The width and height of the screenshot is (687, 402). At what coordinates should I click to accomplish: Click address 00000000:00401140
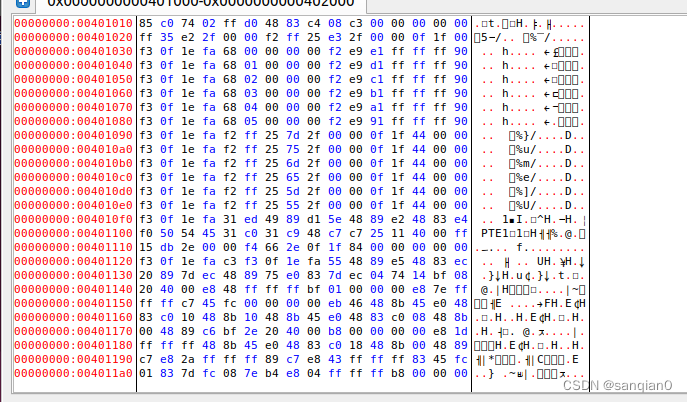click(73, 289)
